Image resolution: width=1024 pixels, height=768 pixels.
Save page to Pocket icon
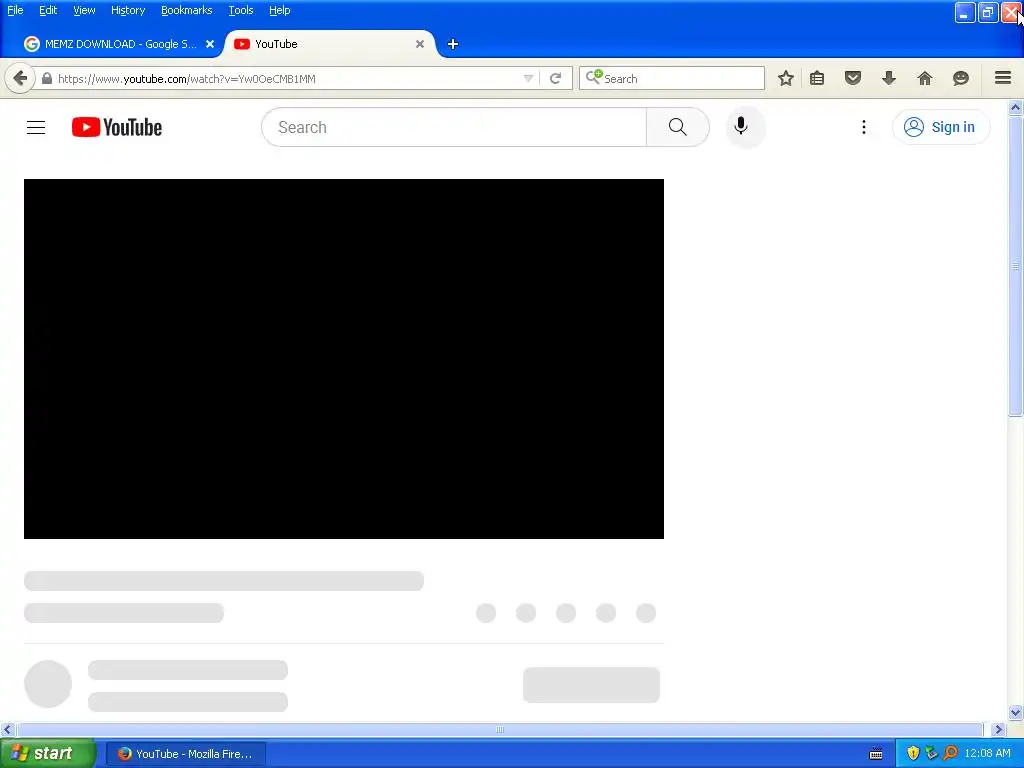click(853, 78)
